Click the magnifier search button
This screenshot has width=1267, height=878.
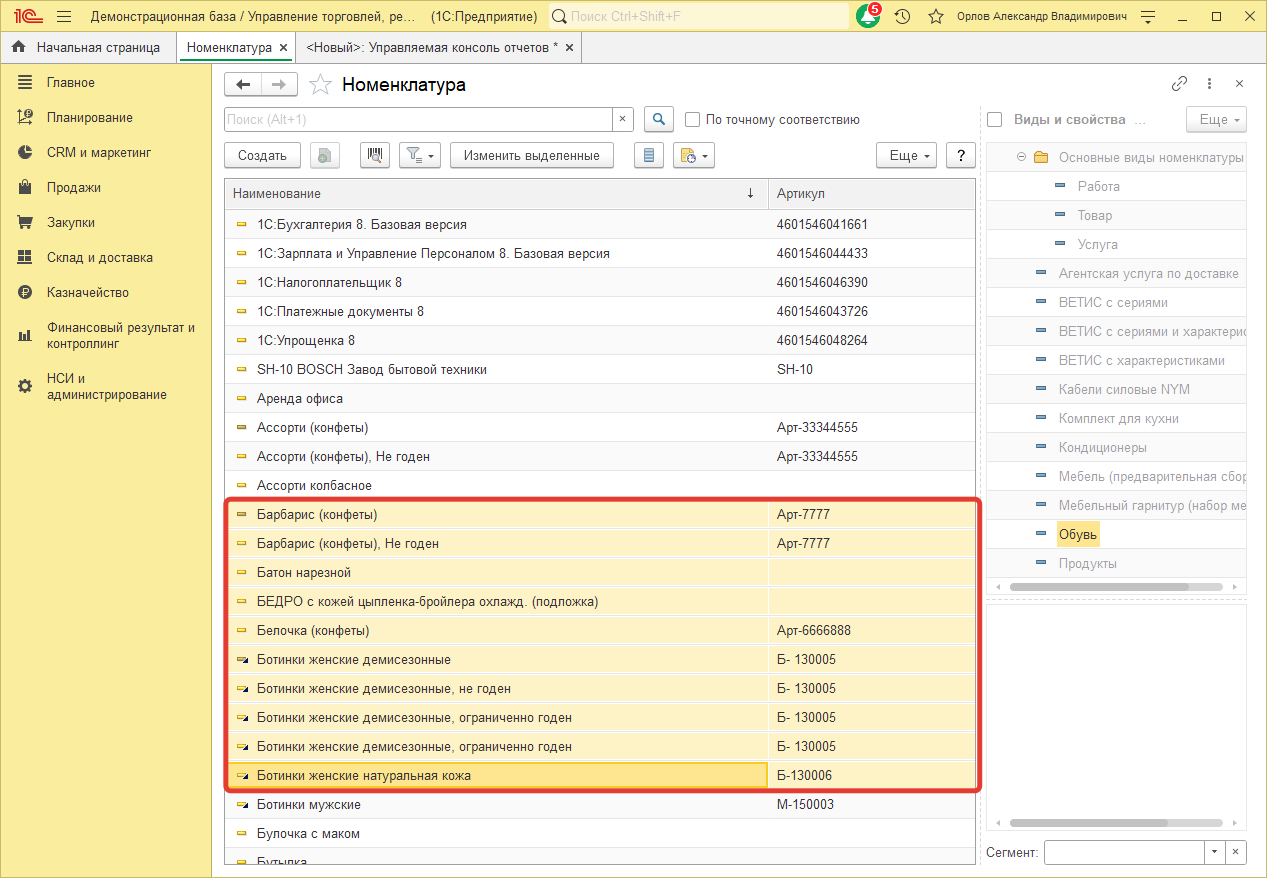658,119
